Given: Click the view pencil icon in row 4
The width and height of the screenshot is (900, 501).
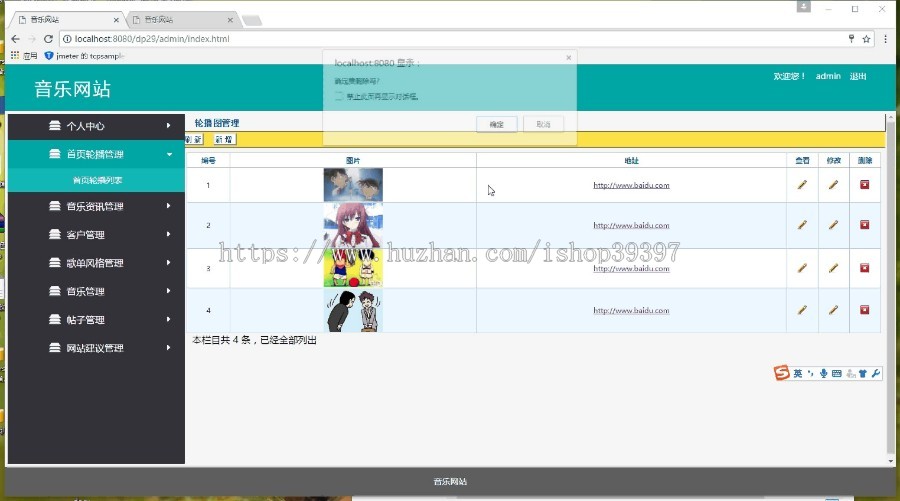Looking at the screenshot, I should (x=802, y=310).
